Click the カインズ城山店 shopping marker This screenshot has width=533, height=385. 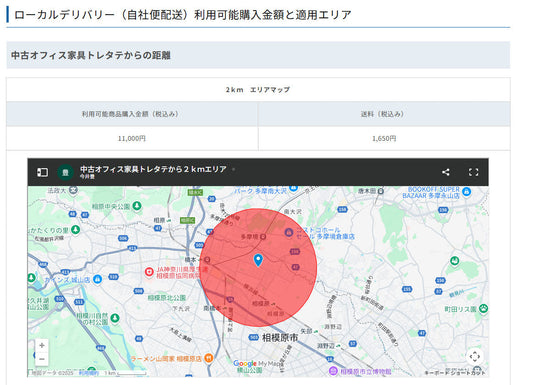click(x=97, y=279)
